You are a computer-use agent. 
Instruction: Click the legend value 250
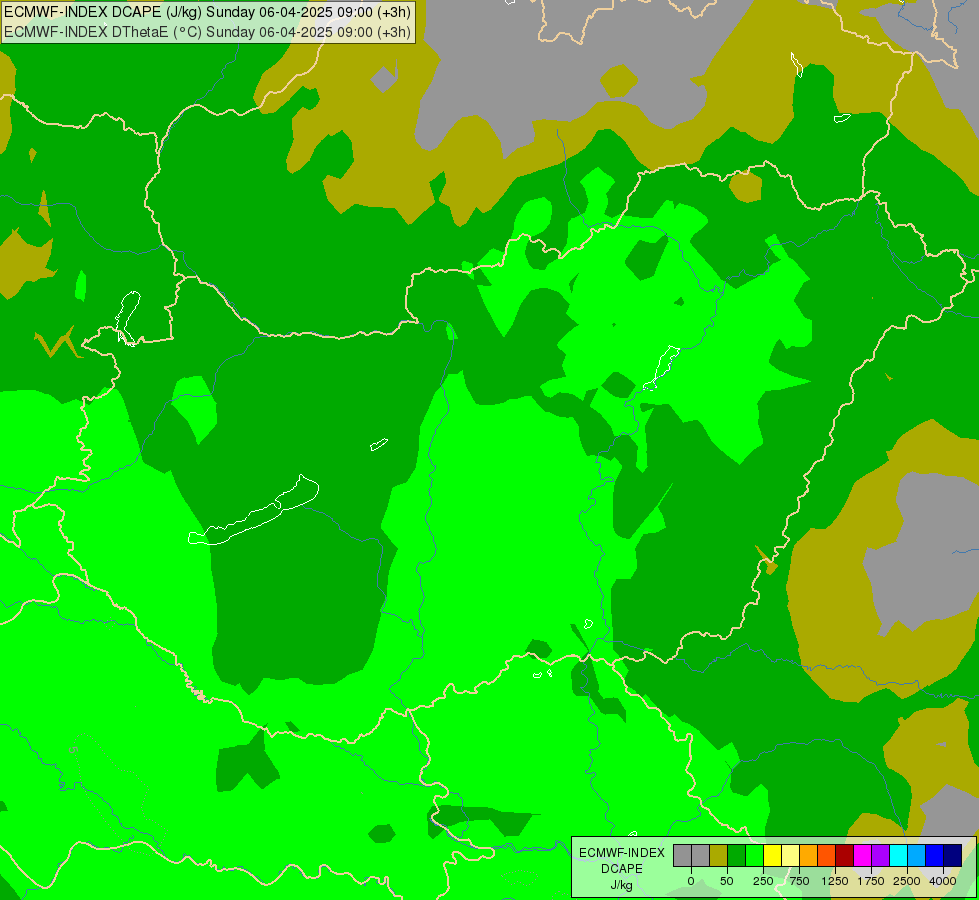pyautogui.click(x=763, y=881)
